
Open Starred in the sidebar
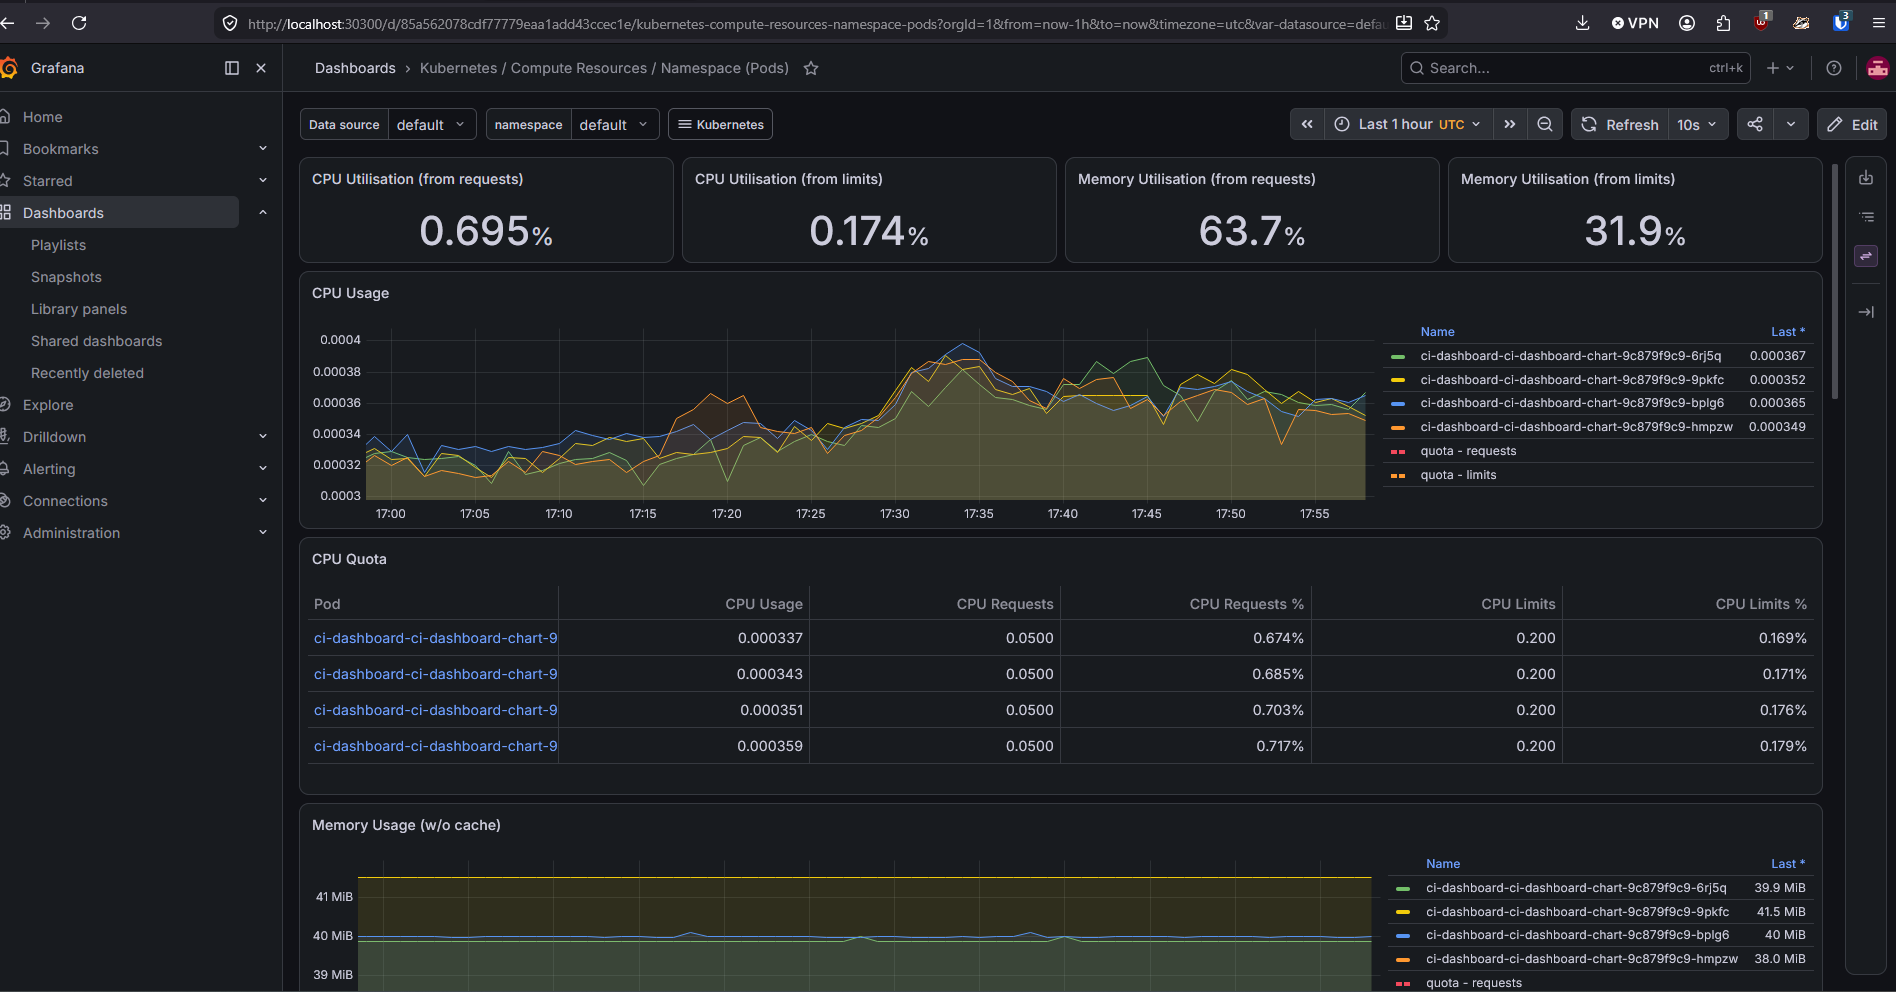click(x=48, y=181)
